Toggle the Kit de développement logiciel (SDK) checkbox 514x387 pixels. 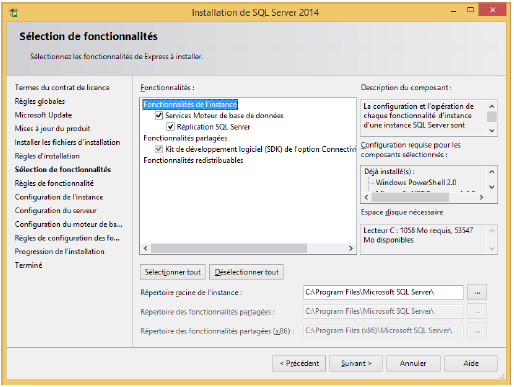tap(159, 149)
